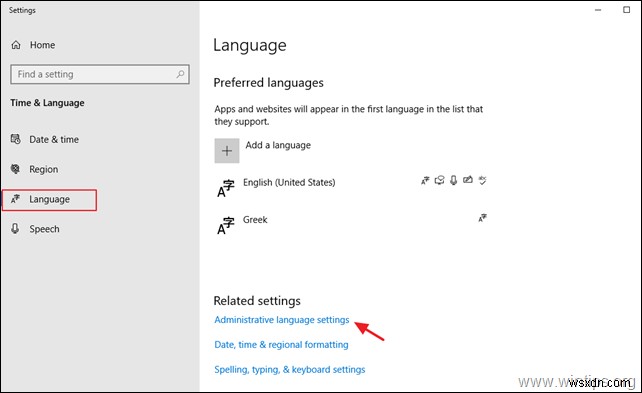642x393 pixels.
Task: Select the Greek language entry
Action: (255, 220)
